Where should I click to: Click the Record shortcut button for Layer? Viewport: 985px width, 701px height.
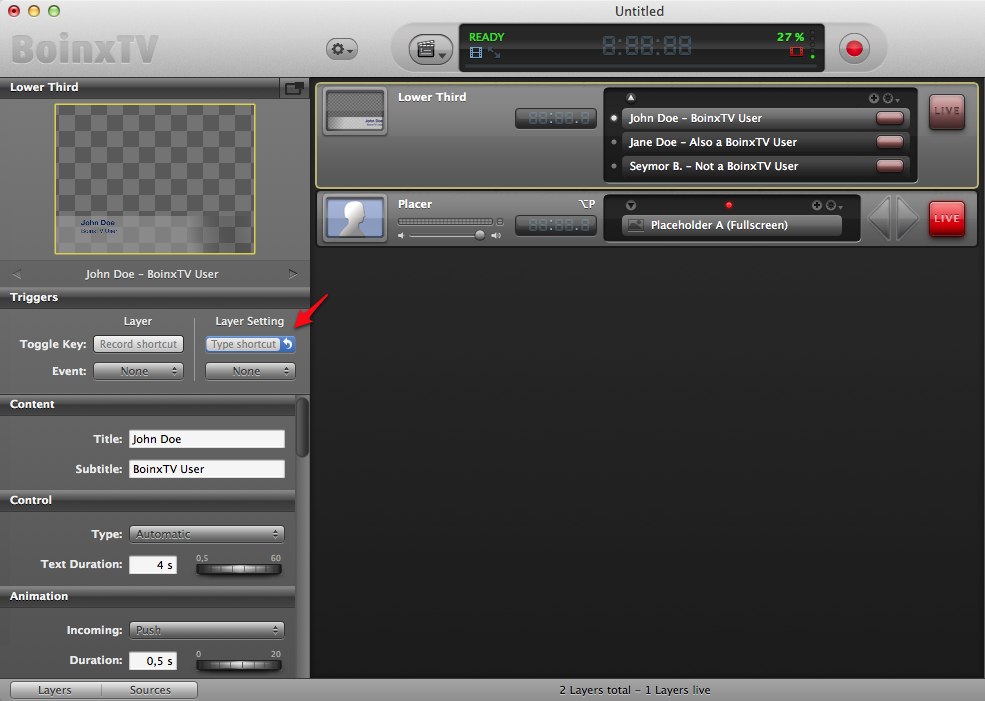pos(138,344)
